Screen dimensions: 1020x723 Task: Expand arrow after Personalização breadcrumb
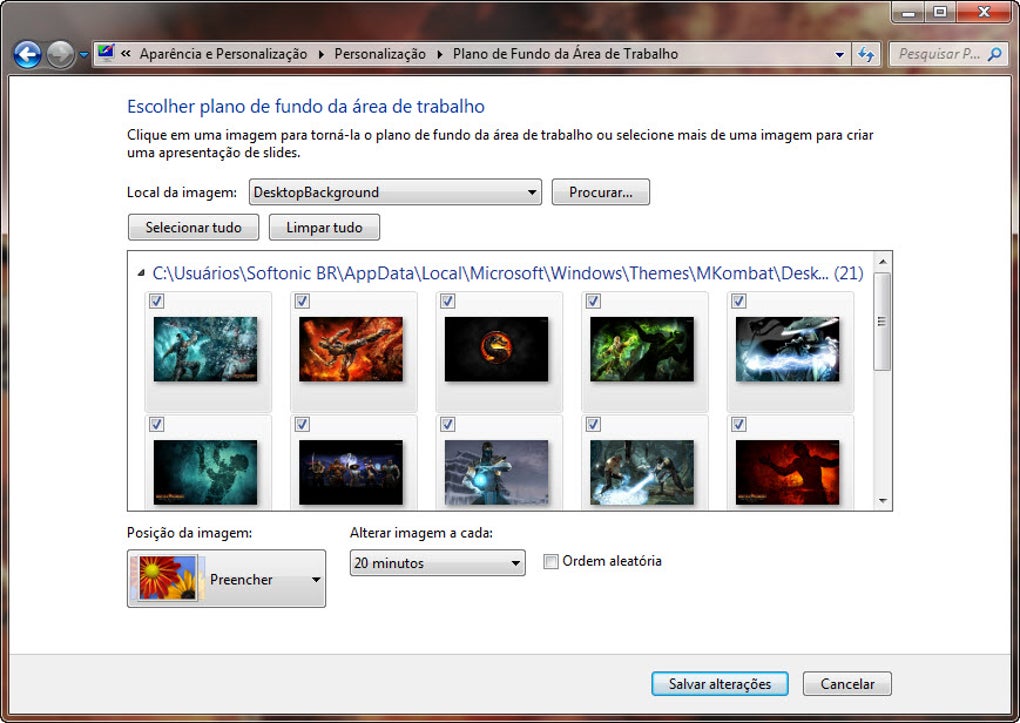440,55
